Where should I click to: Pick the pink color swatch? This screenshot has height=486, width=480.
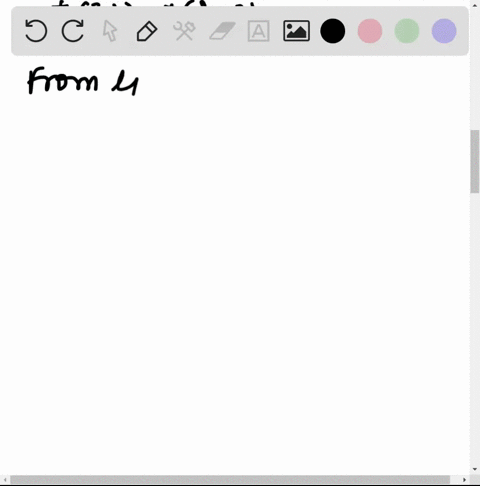370,31
